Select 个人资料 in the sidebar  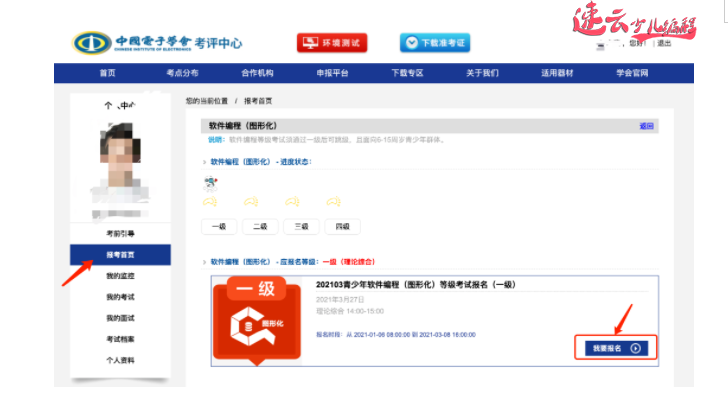coord(120,360)
